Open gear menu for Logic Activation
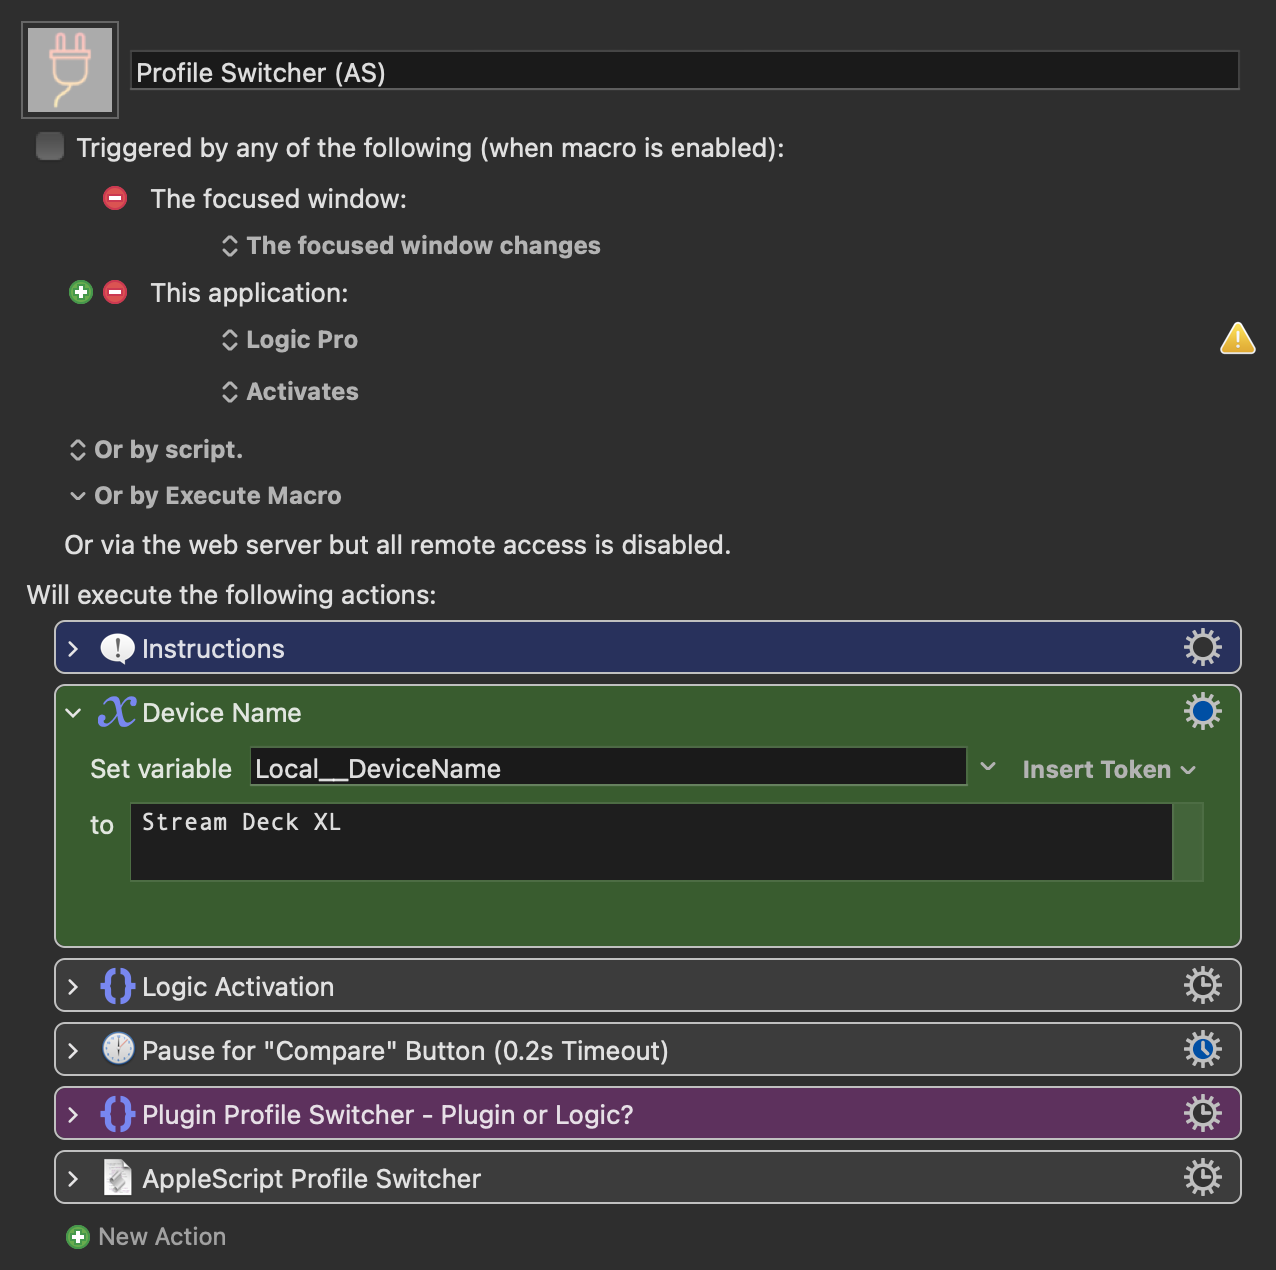The height and width of the screenshot is (1270, 1276). click(x=1203, y=986)
